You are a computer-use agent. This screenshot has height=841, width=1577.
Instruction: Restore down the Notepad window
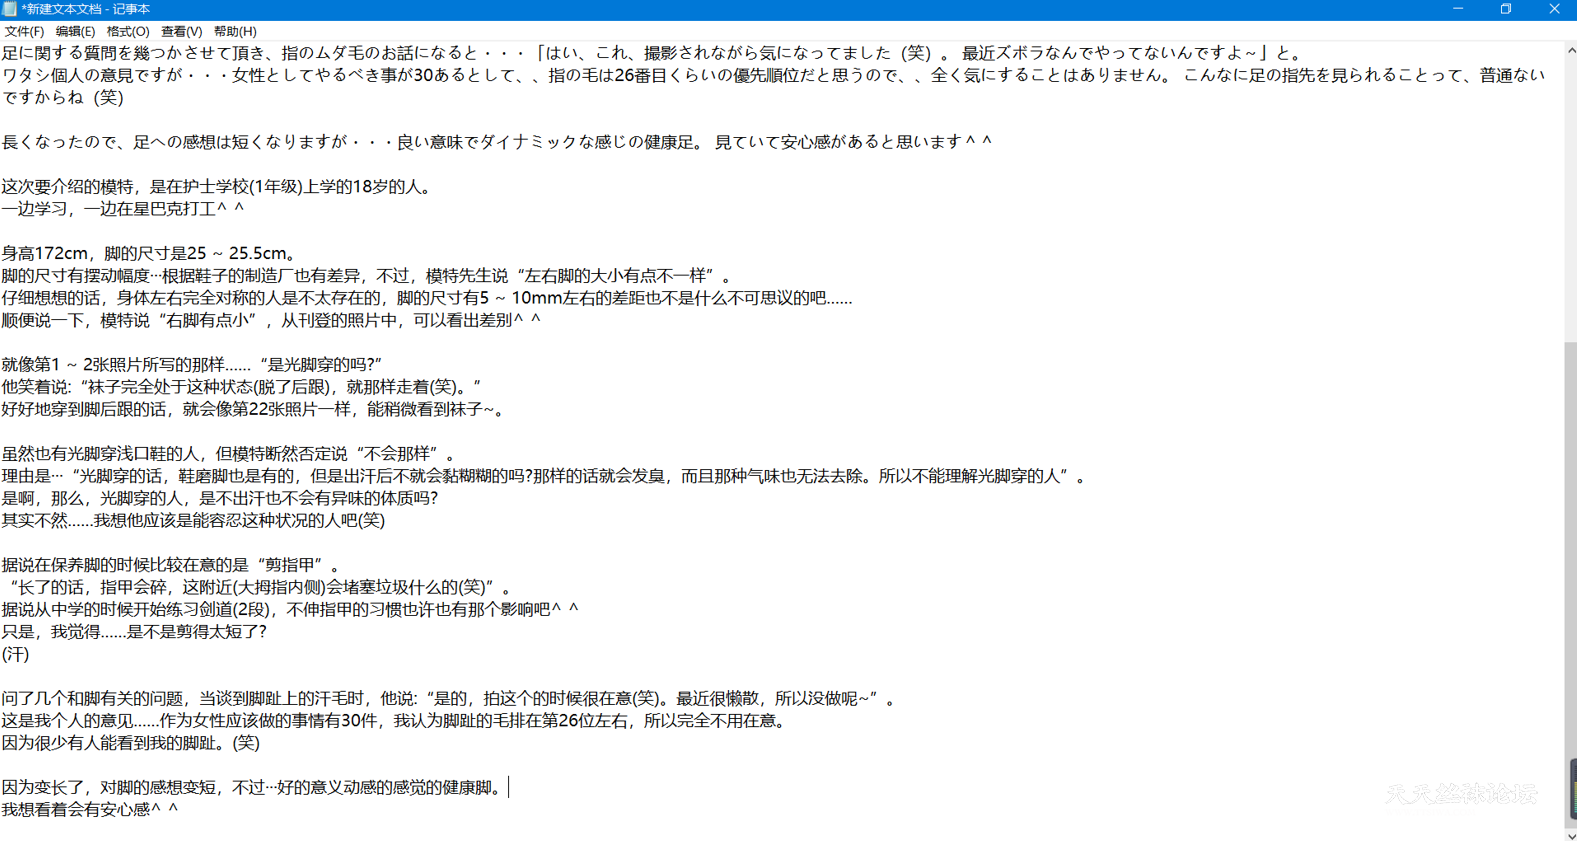(x=1506, y=9)
